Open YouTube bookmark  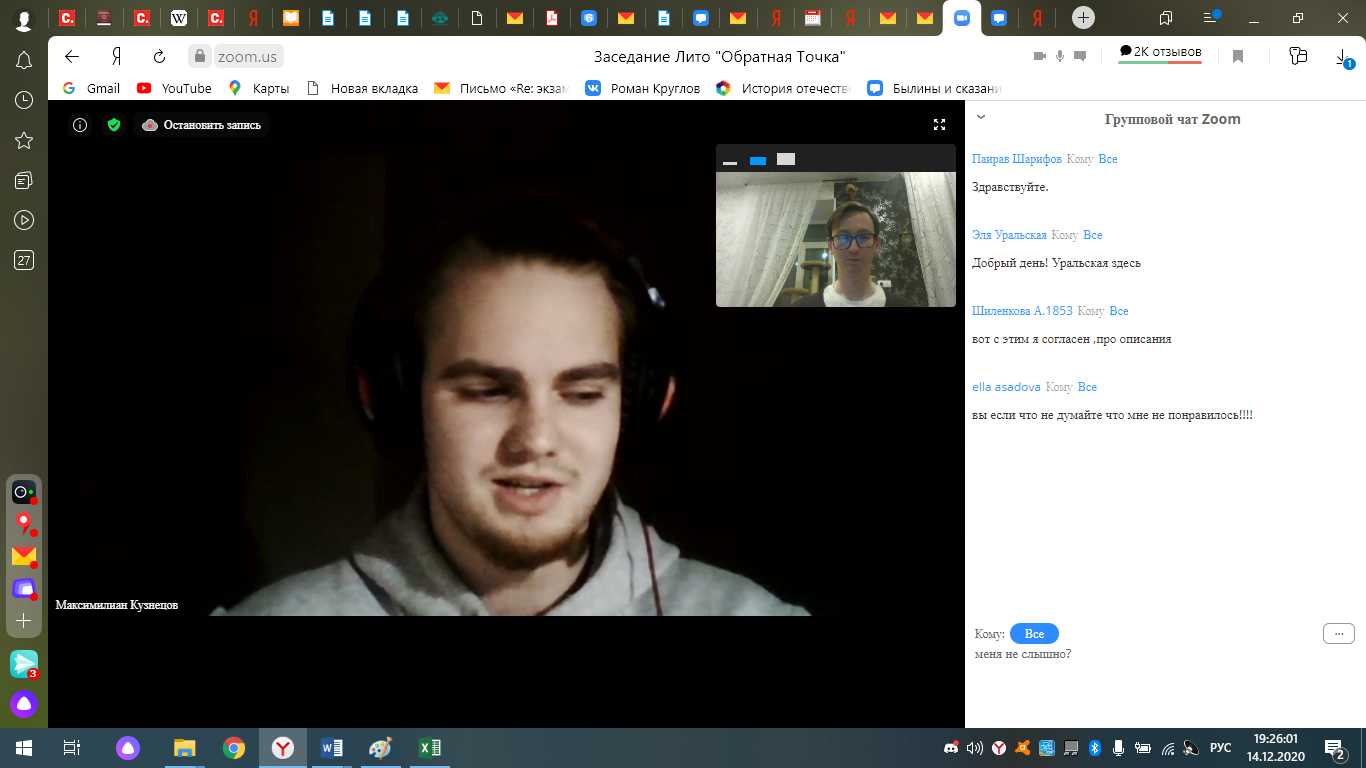(x=174, y=88)
